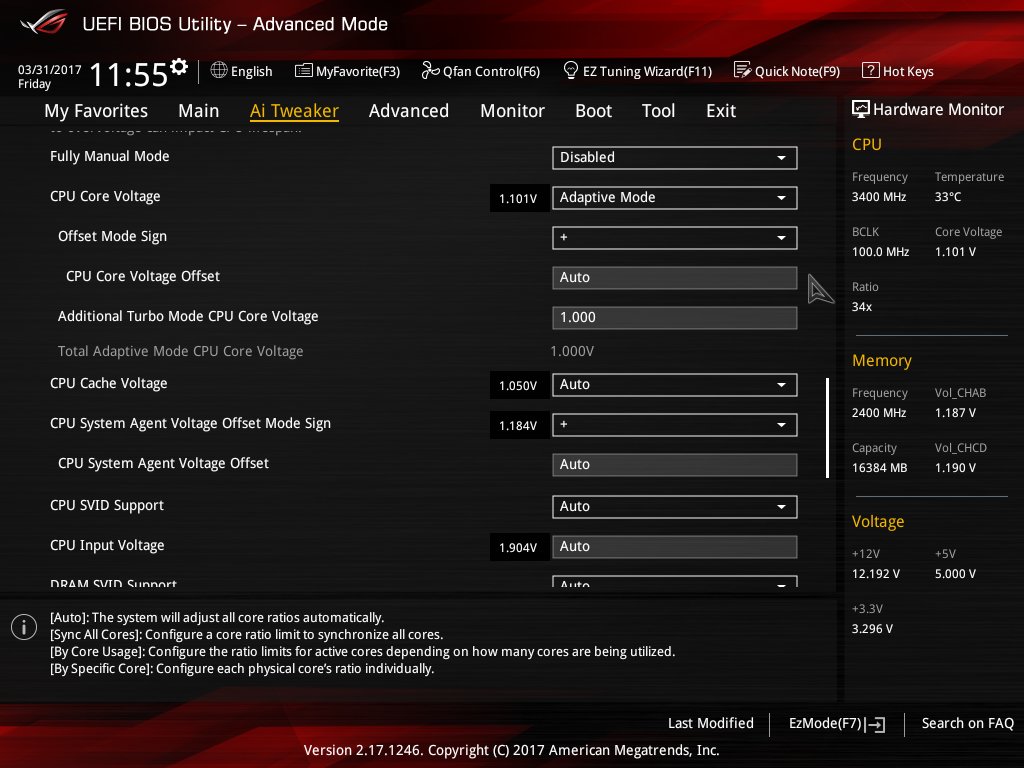Click the 1.184V System Agent reading

518,426
